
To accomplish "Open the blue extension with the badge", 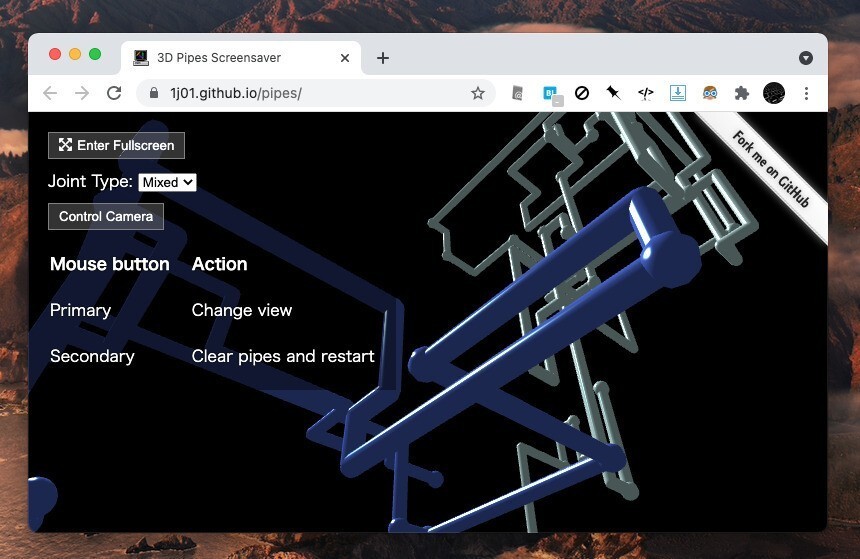I will tap(551, 94).
